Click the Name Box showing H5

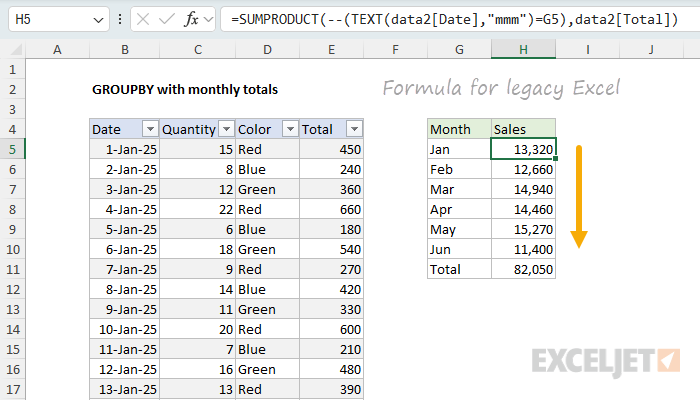(x=59, y=19)
